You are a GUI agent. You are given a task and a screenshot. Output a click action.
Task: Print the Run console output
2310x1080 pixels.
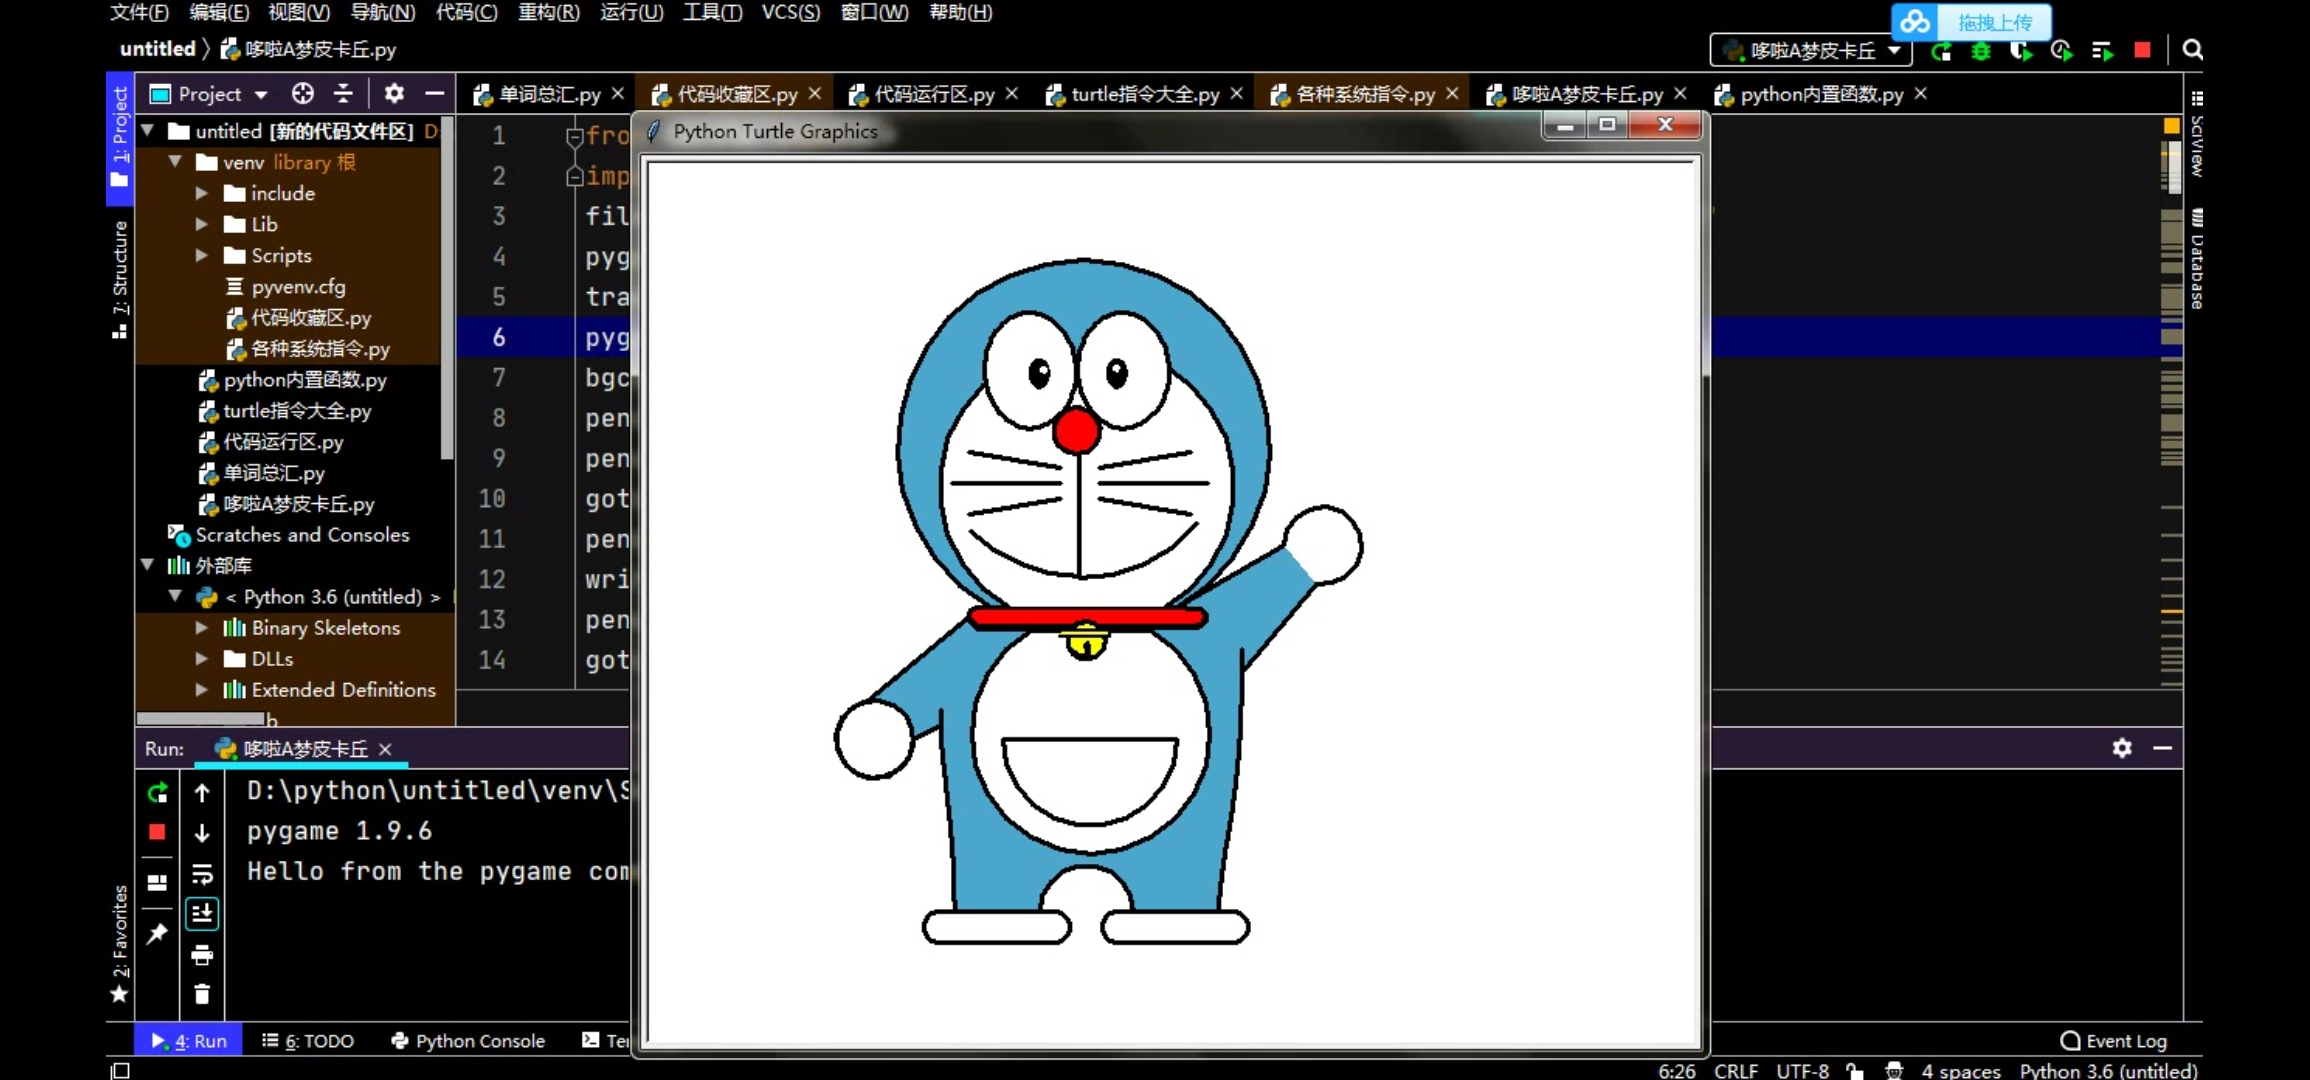tap(202, 955)
